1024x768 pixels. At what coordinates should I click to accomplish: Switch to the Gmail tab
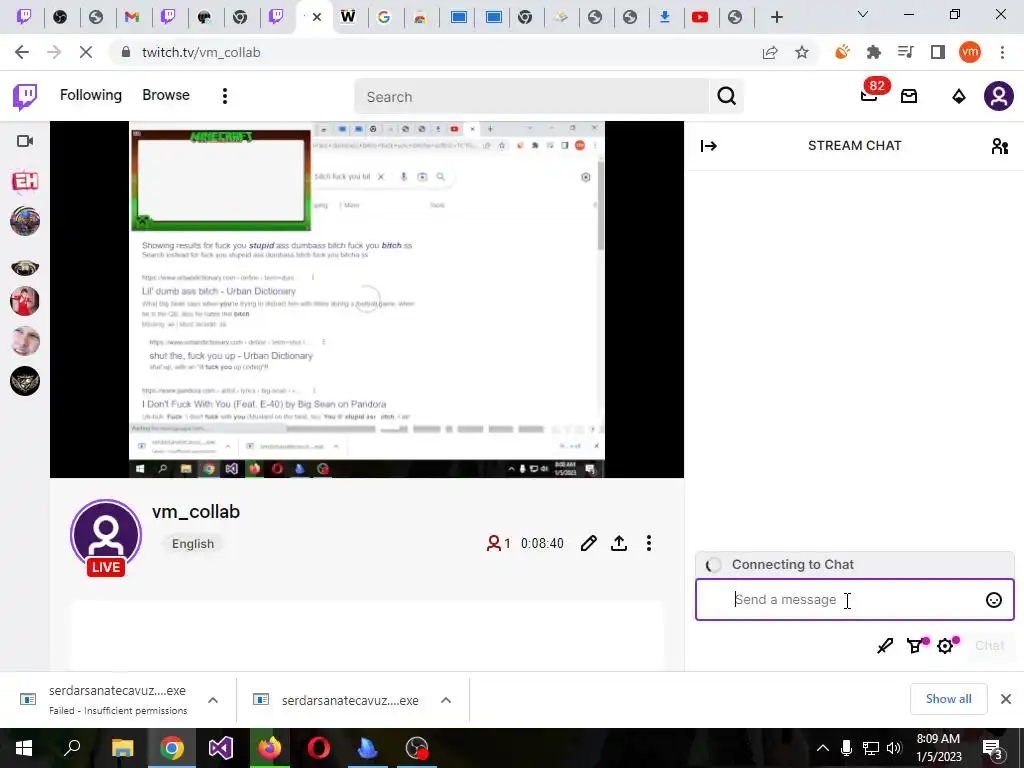132,17
